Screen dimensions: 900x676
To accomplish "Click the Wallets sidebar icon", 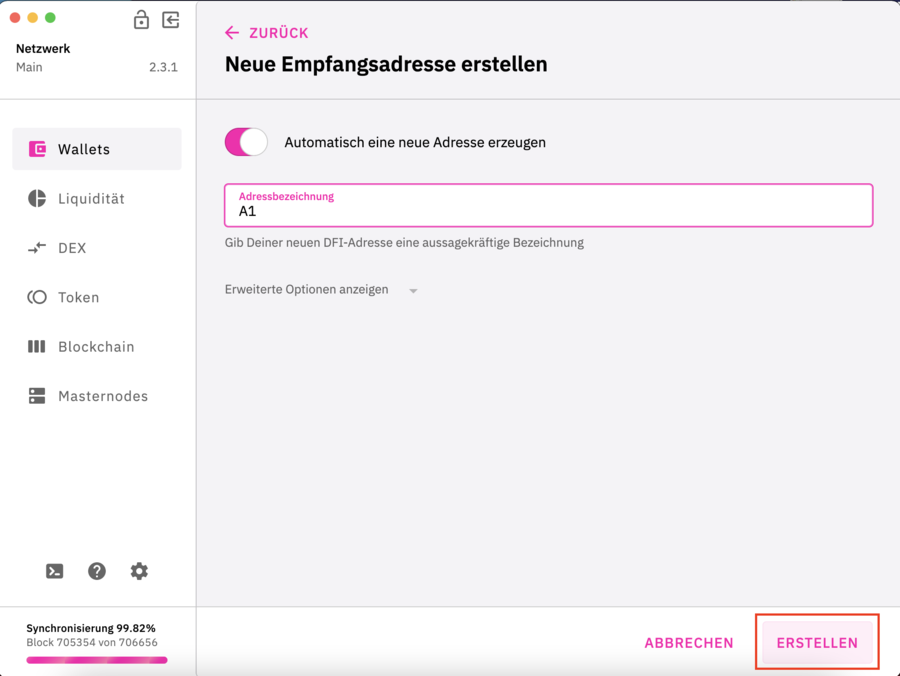I will pyautogui.click(x=37, y=149).
